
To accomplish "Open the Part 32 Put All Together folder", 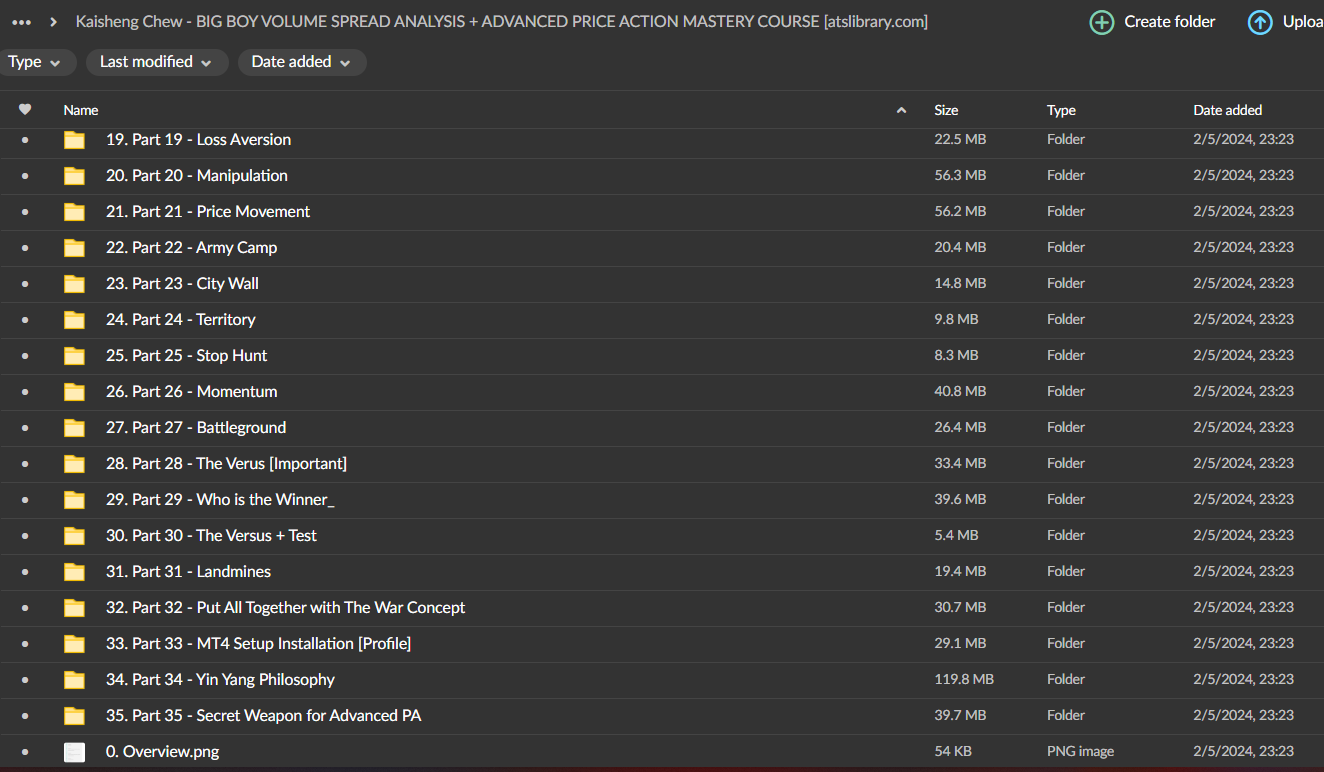I will point(285,608).
